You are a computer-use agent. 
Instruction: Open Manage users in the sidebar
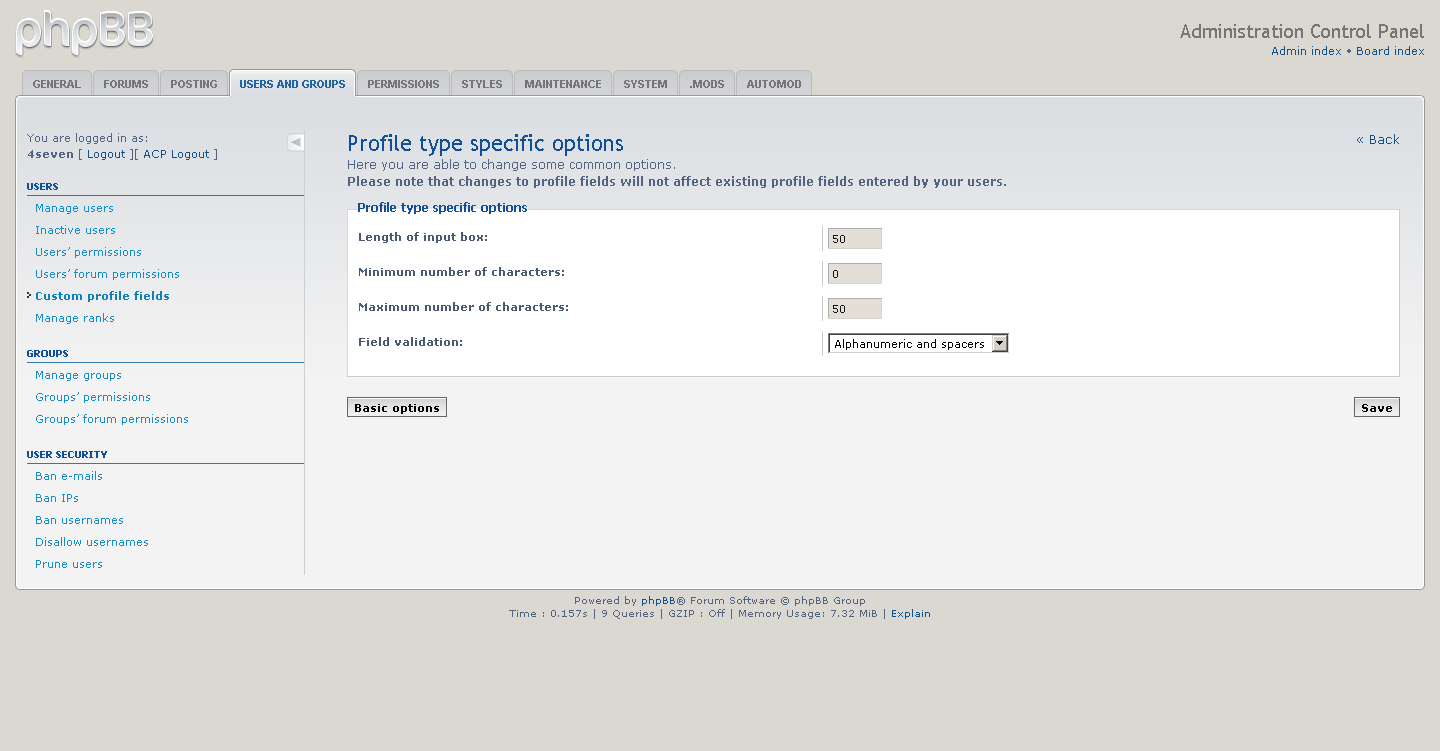74,208
